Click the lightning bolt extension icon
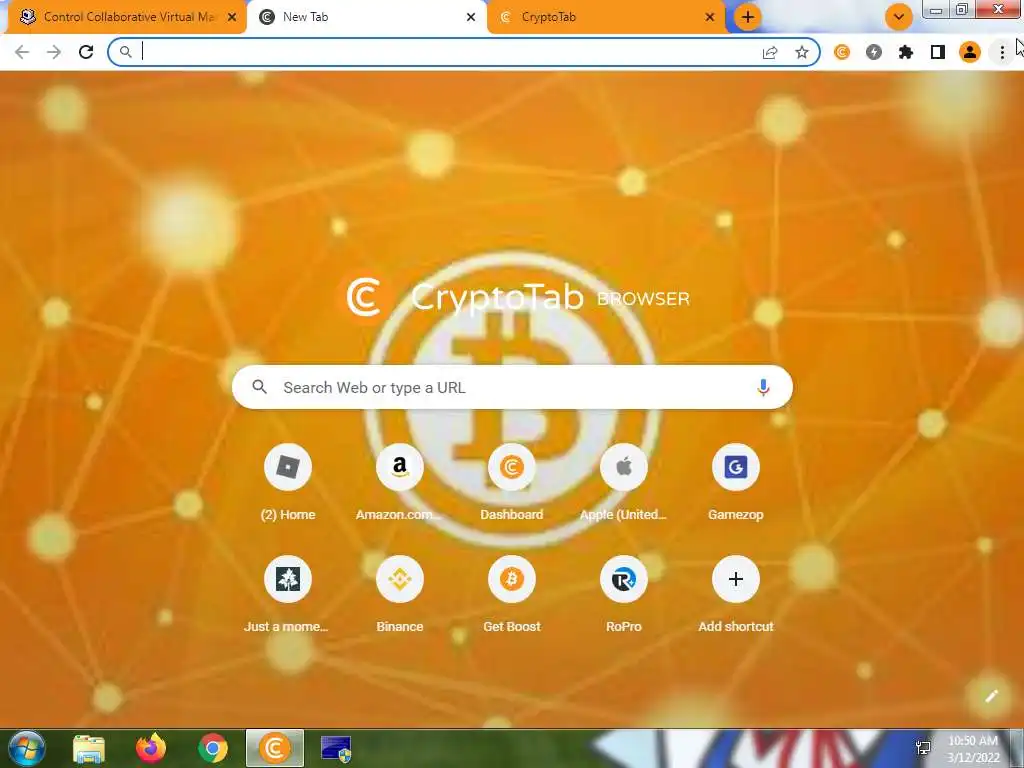 (874, 52)
